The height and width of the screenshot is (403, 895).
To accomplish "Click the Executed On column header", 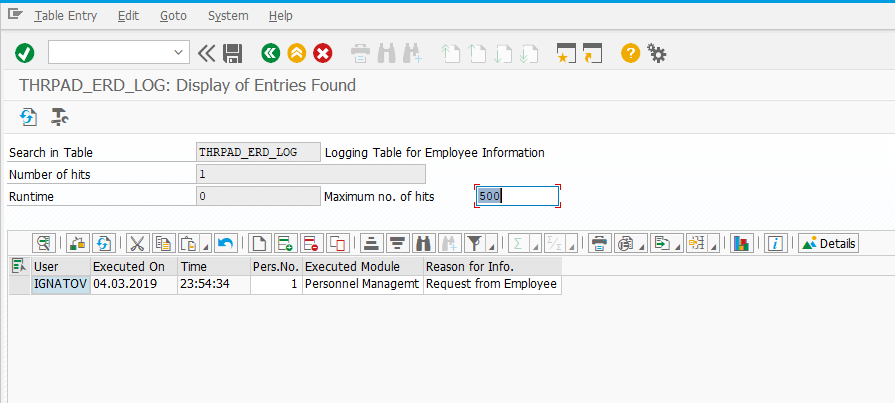I will point(134,267).
